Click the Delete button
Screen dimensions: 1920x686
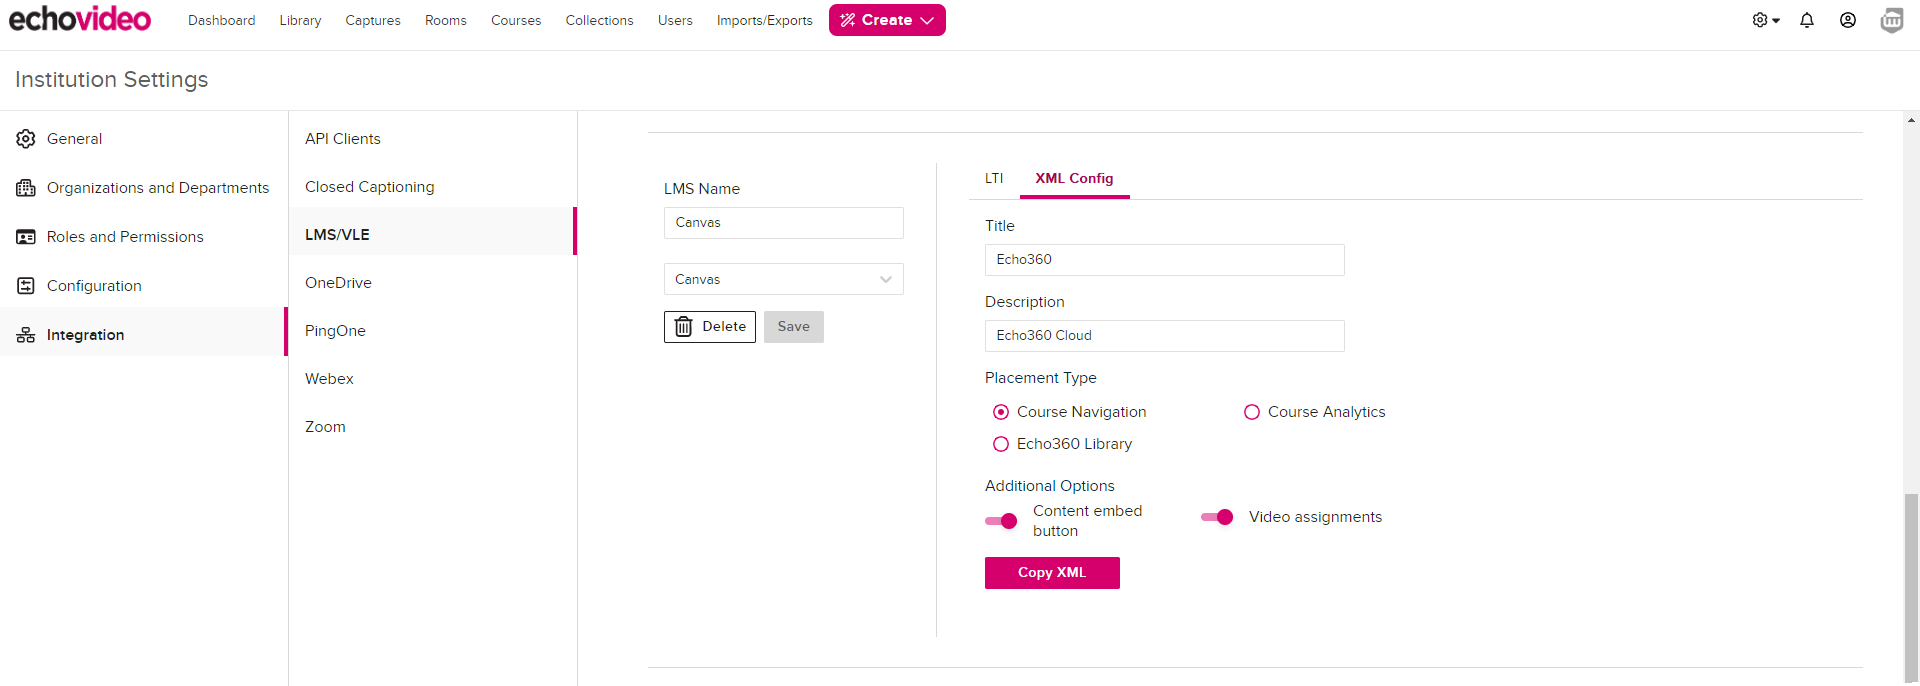[x=710, y=327]
